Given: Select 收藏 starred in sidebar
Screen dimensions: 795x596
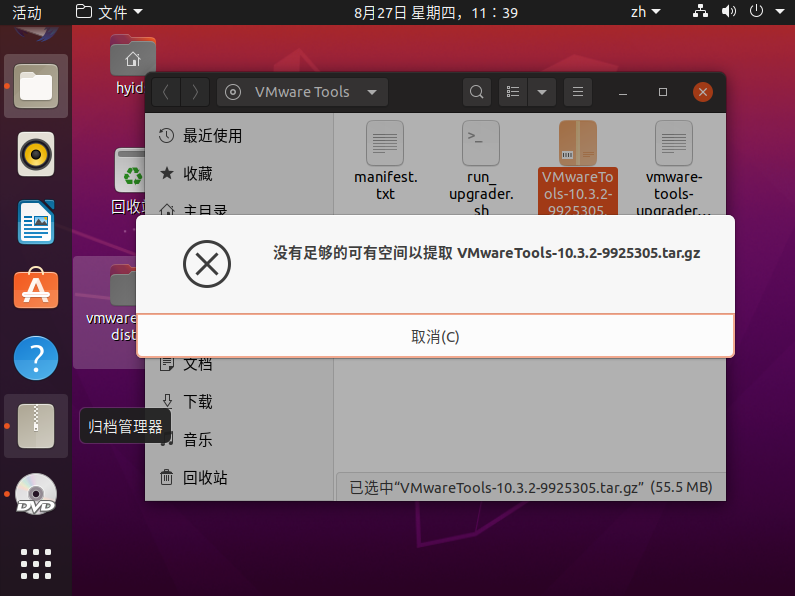Looking at the screenshot, I should pyautogui.click(x=239, y=174).
